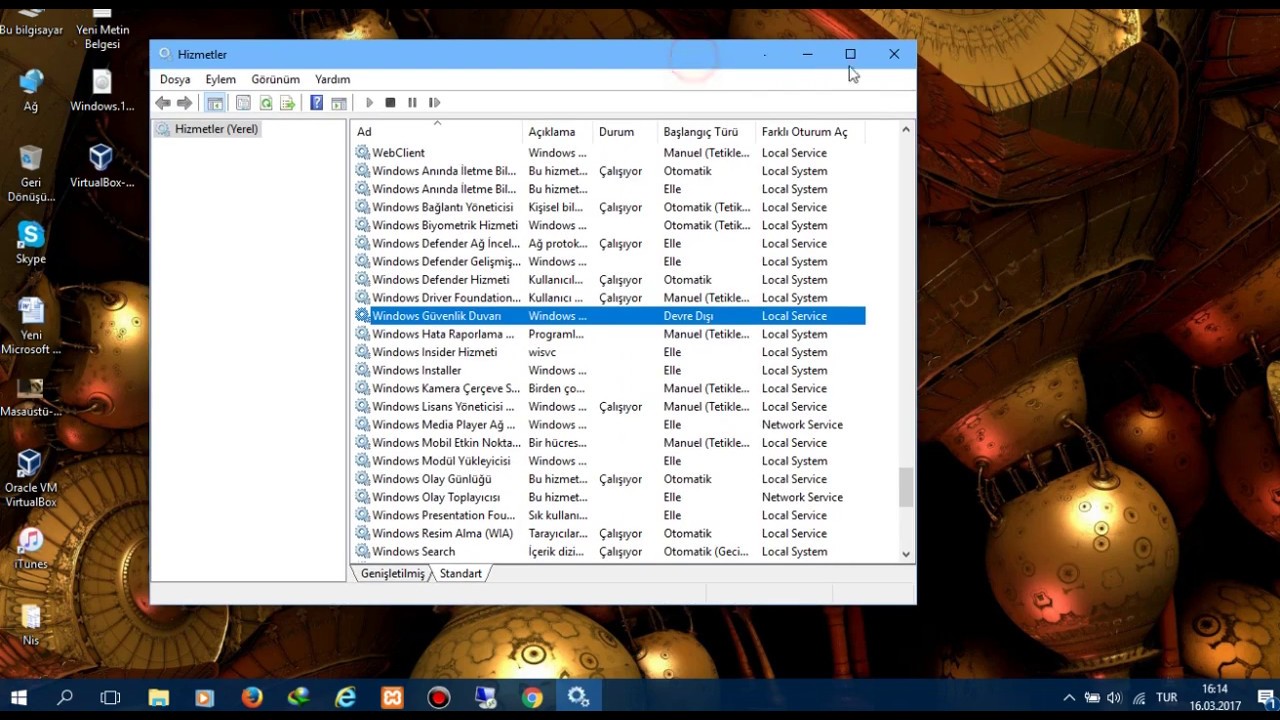Select the Windows Biyometrik Hizmeti service
The width and height of the screenshot is (1280, 720).
(x=609, y=225)
